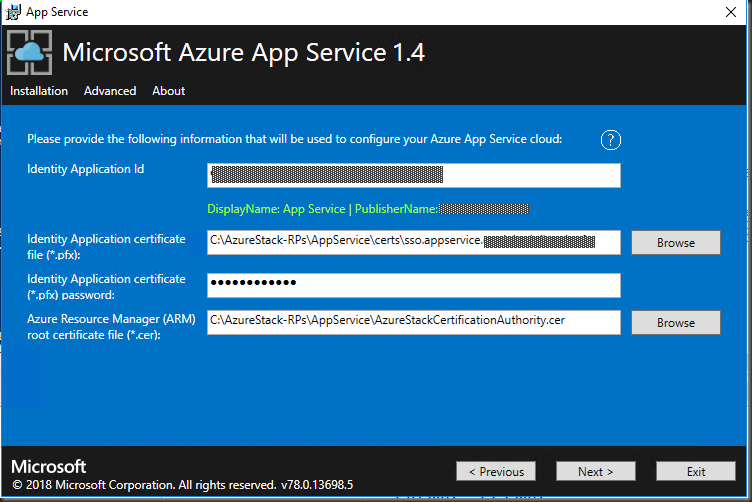The width and height of the screenshot is (752, 502).
Task: Browse for the Identity Application .pfx file
Action: (676, 242)
